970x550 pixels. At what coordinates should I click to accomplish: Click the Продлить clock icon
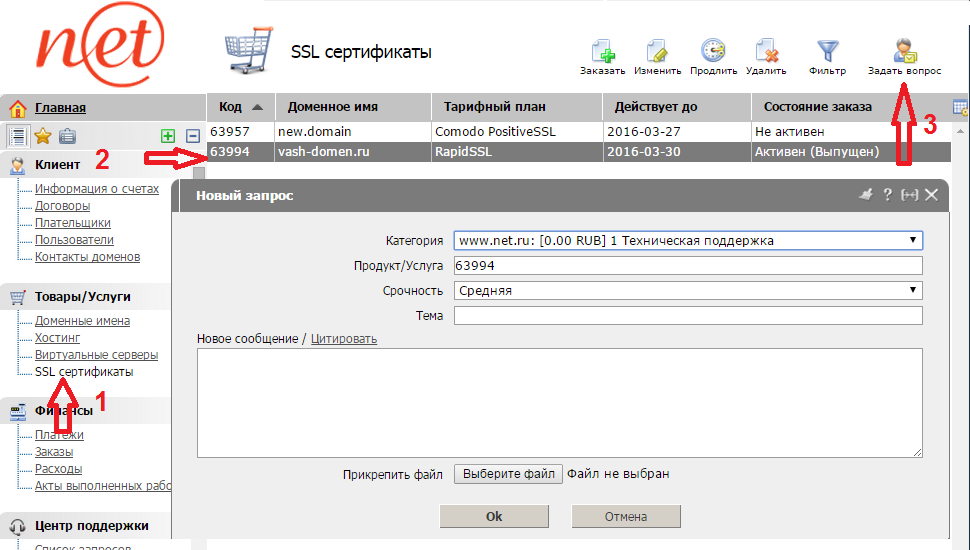(x=713, y=51)
